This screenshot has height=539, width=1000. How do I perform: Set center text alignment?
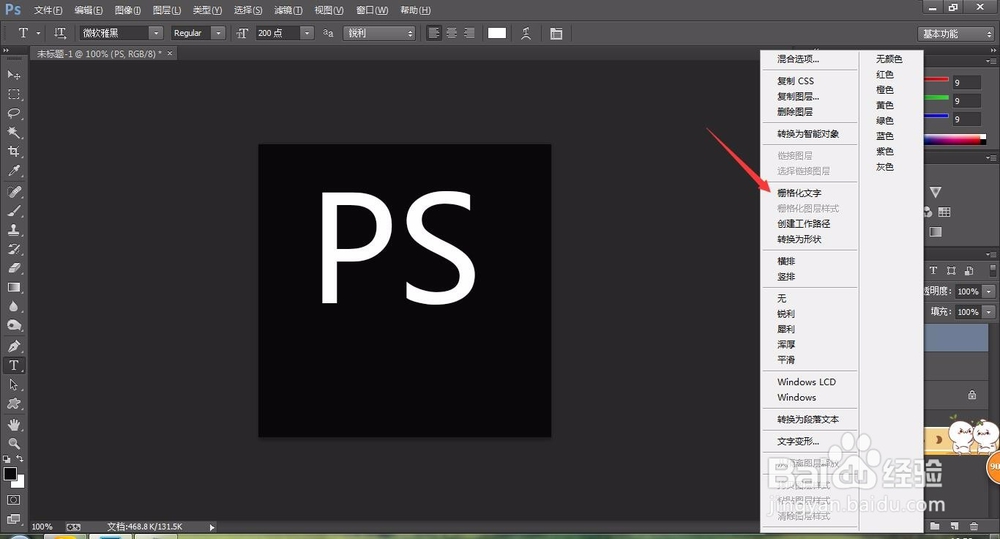click(452, 33)
